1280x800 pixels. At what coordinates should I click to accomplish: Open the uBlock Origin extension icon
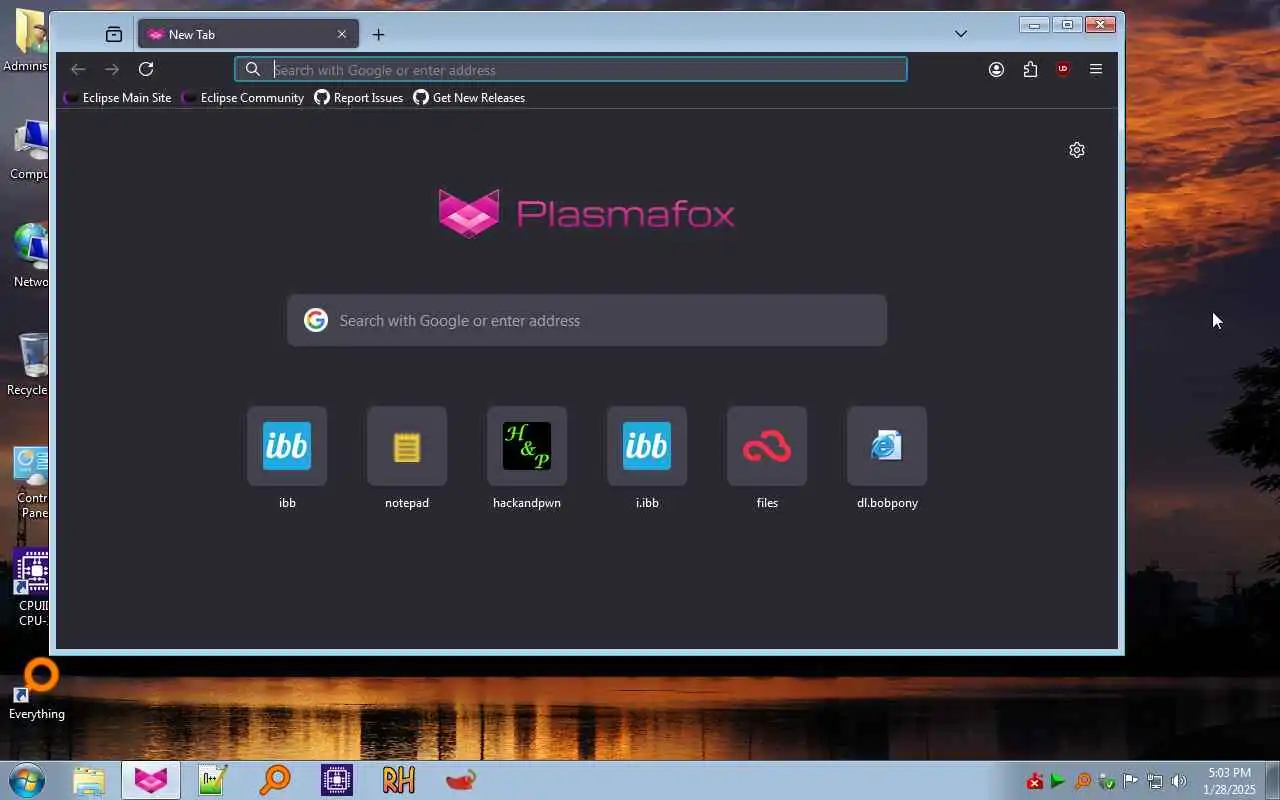click(1063, 69)
